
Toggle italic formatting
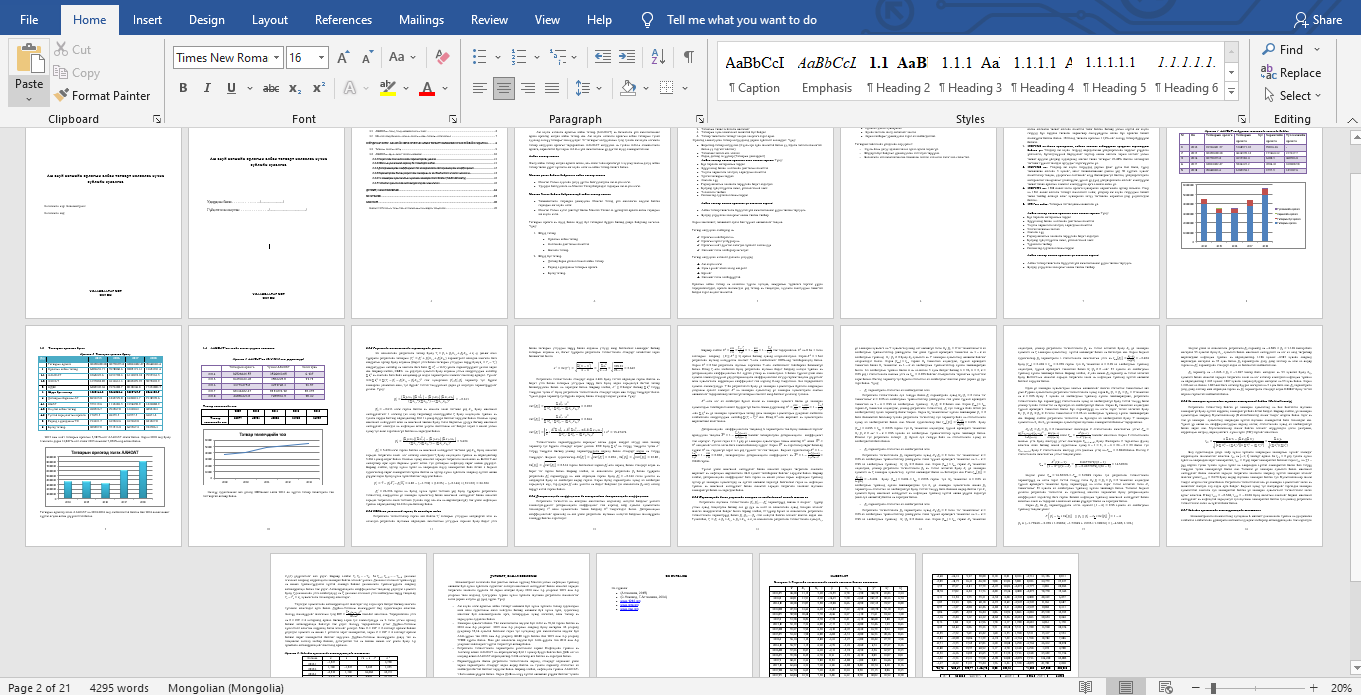[x=208, y=88]
